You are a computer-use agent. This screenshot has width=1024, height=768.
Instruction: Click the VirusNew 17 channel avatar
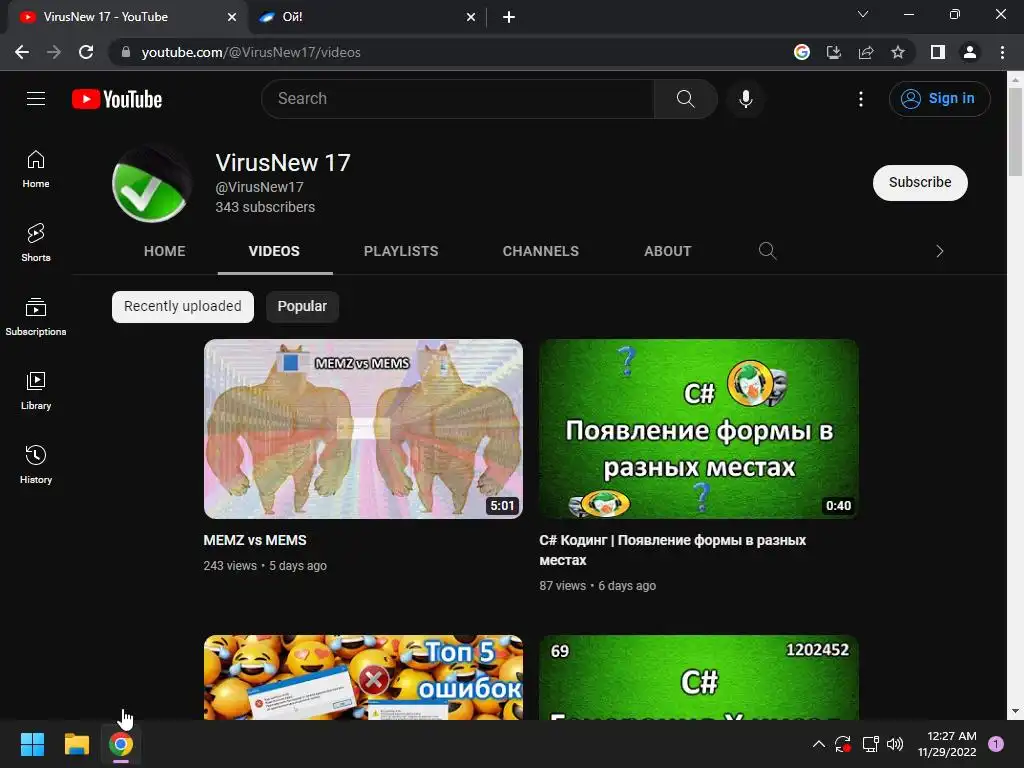151,184
